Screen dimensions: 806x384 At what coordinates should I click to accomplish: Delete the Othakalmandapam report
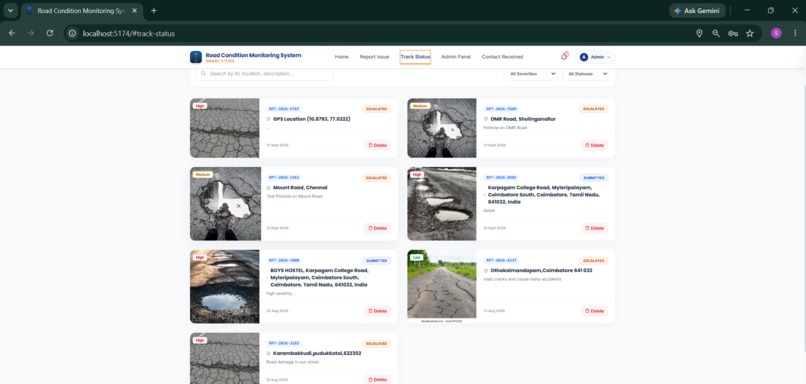(x=595, y=311)
